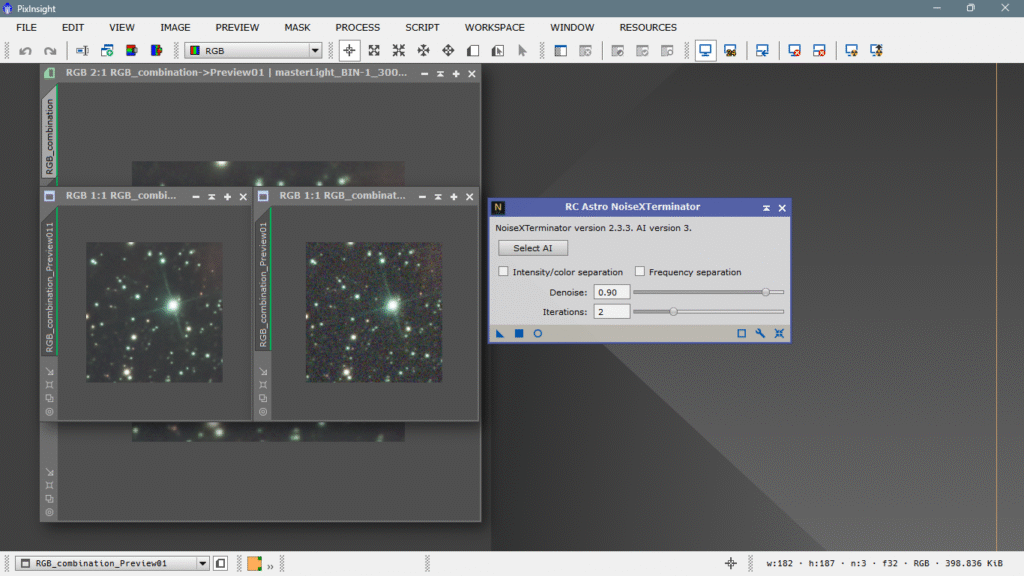The image size is (1024, 576).
Task: Click NoiseXTerminator new instance triangle icon
Action: click(500, 334)
